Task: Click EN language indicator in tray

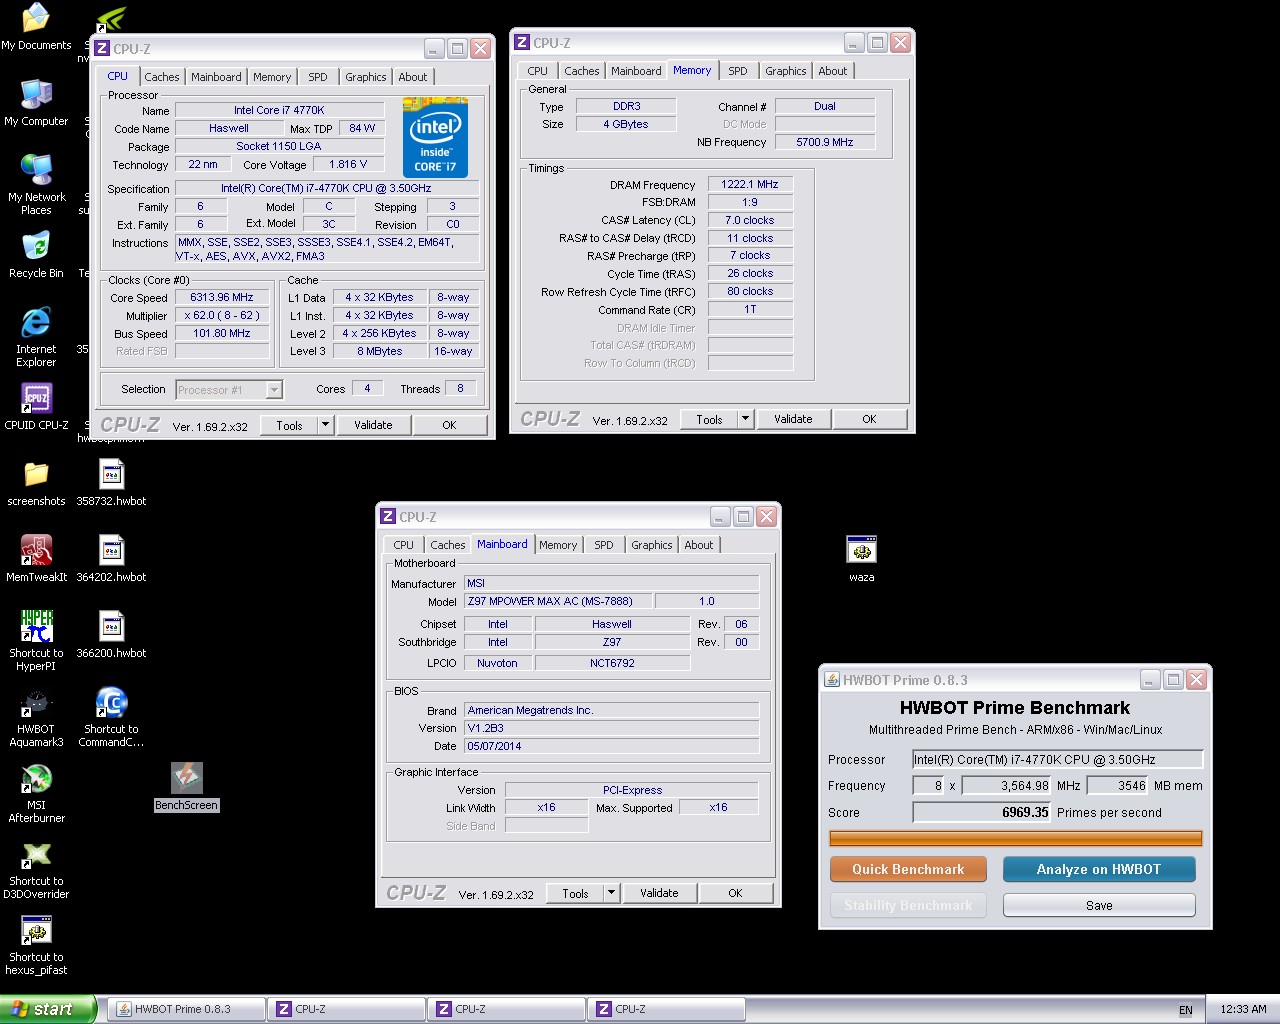Action: point(1185,1010)
